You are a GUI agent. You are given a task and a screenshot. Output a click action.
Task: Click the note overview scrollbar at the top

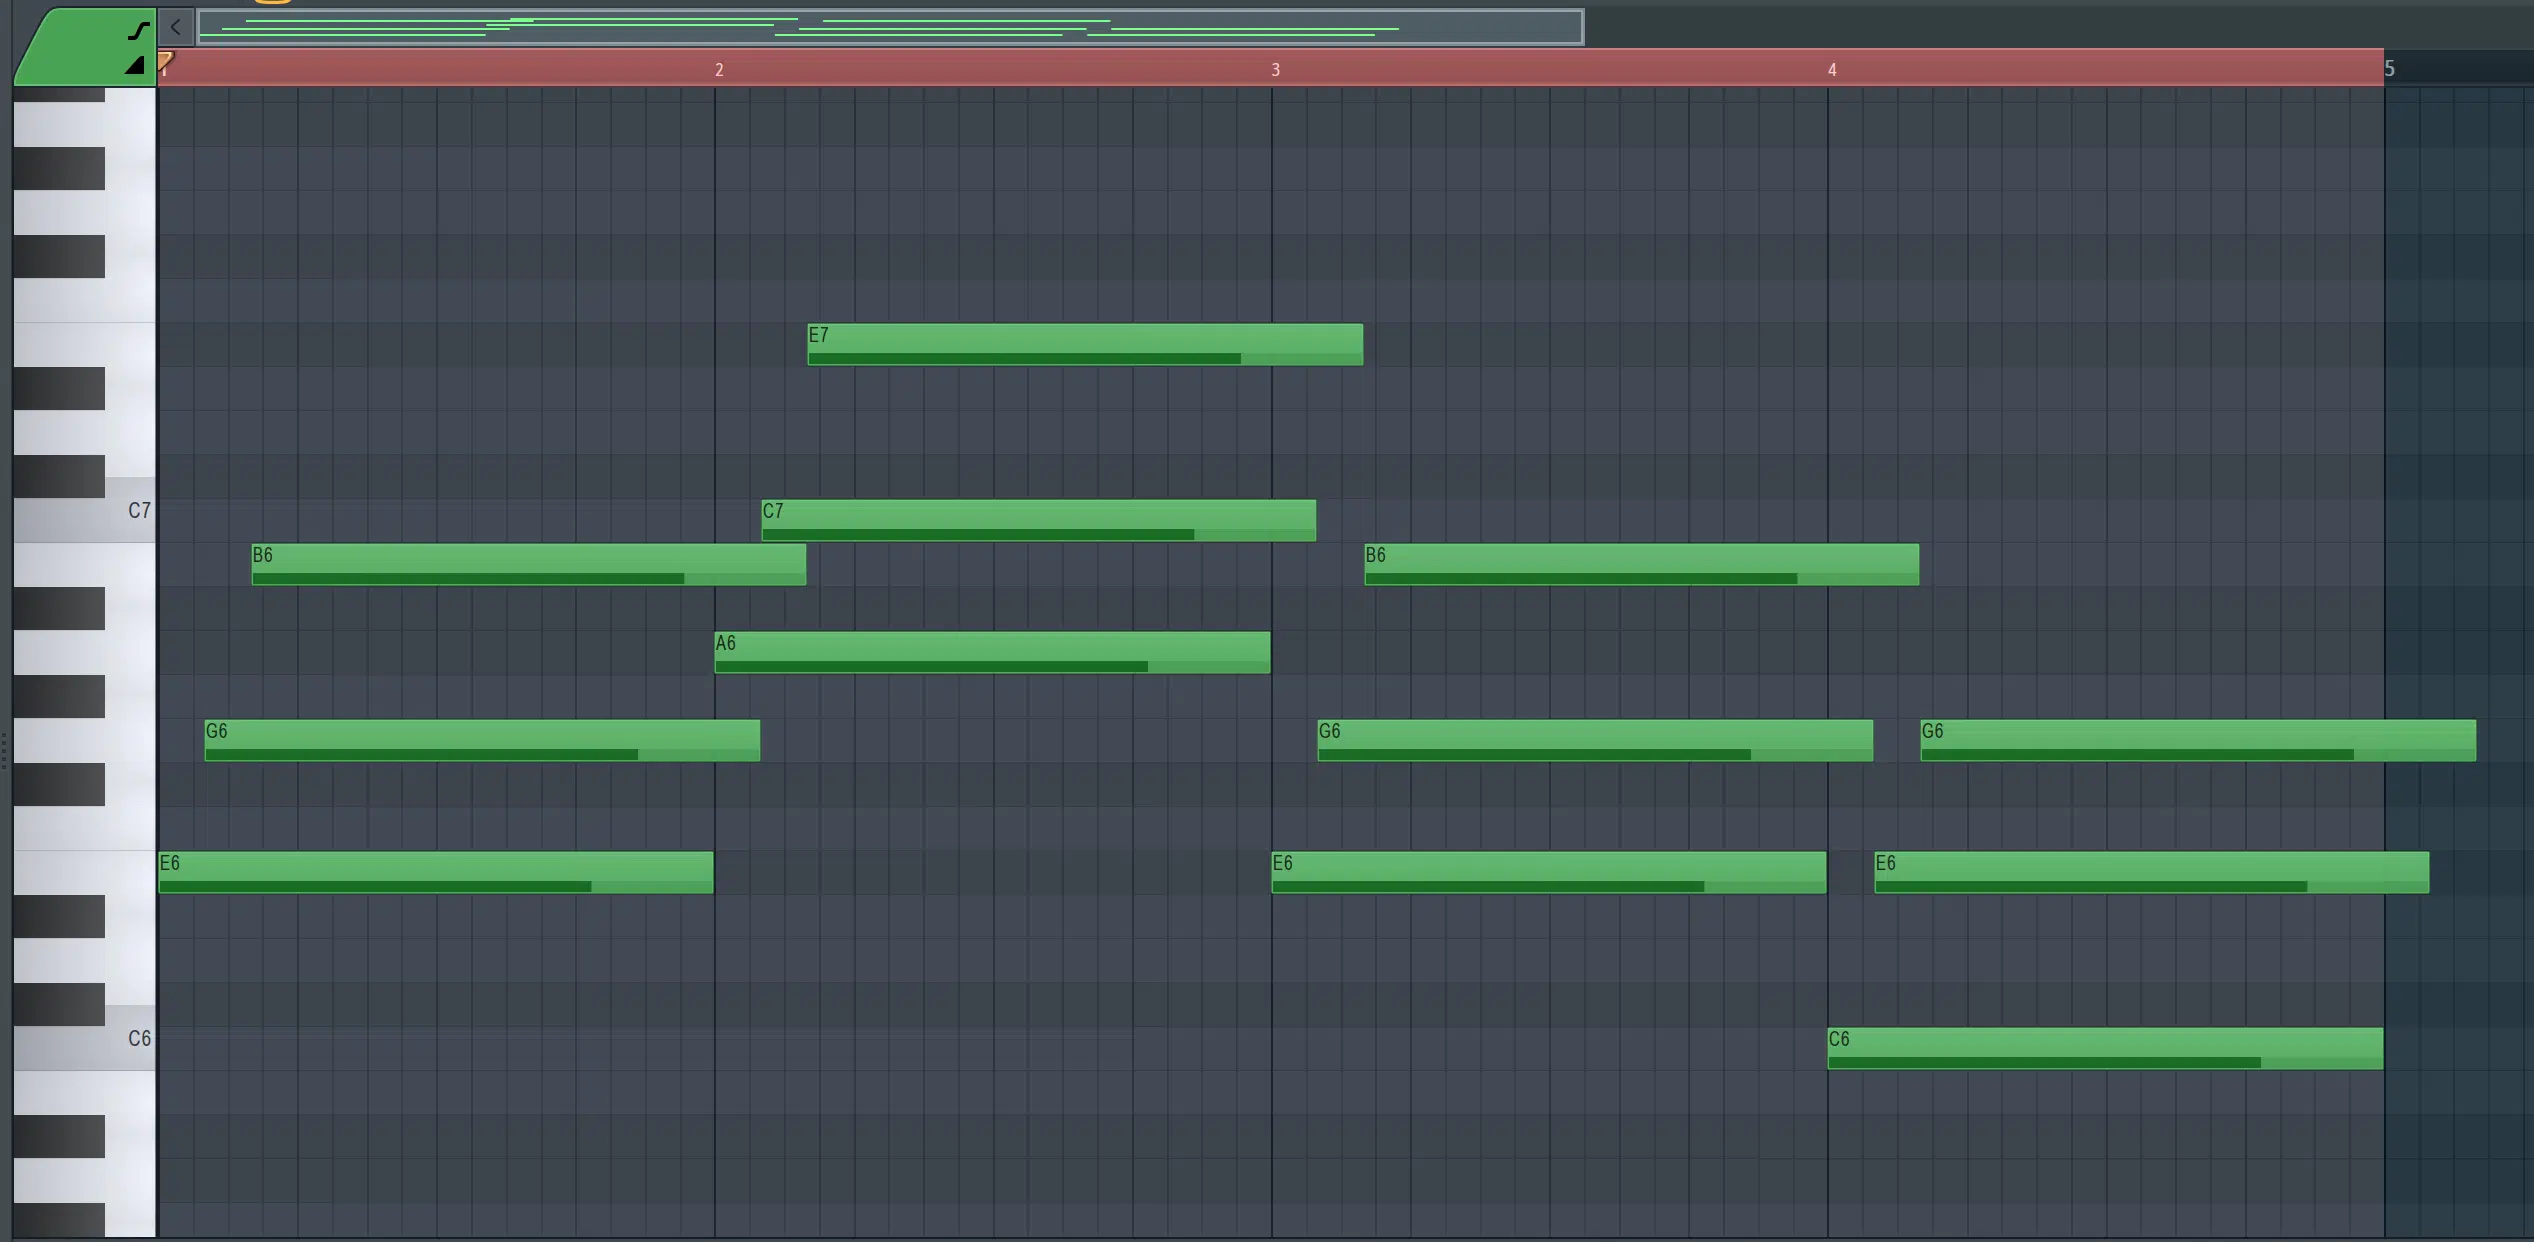[890, 27]
